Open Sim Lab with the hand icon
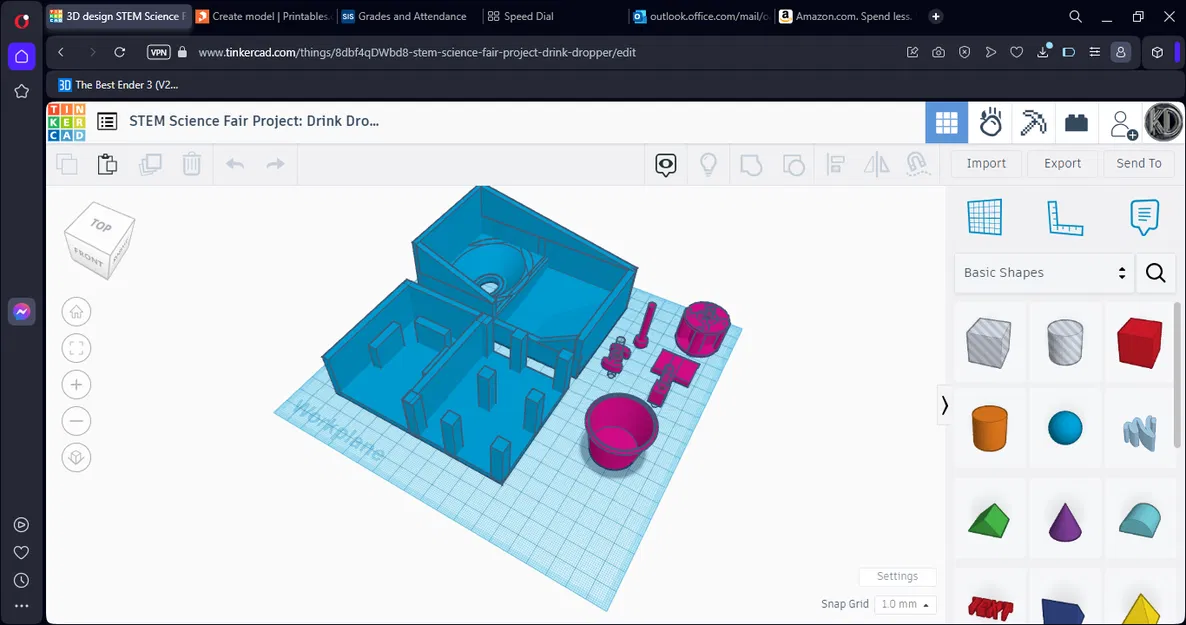This screenshot has width=1186, height=625. [x=990, y=123]
